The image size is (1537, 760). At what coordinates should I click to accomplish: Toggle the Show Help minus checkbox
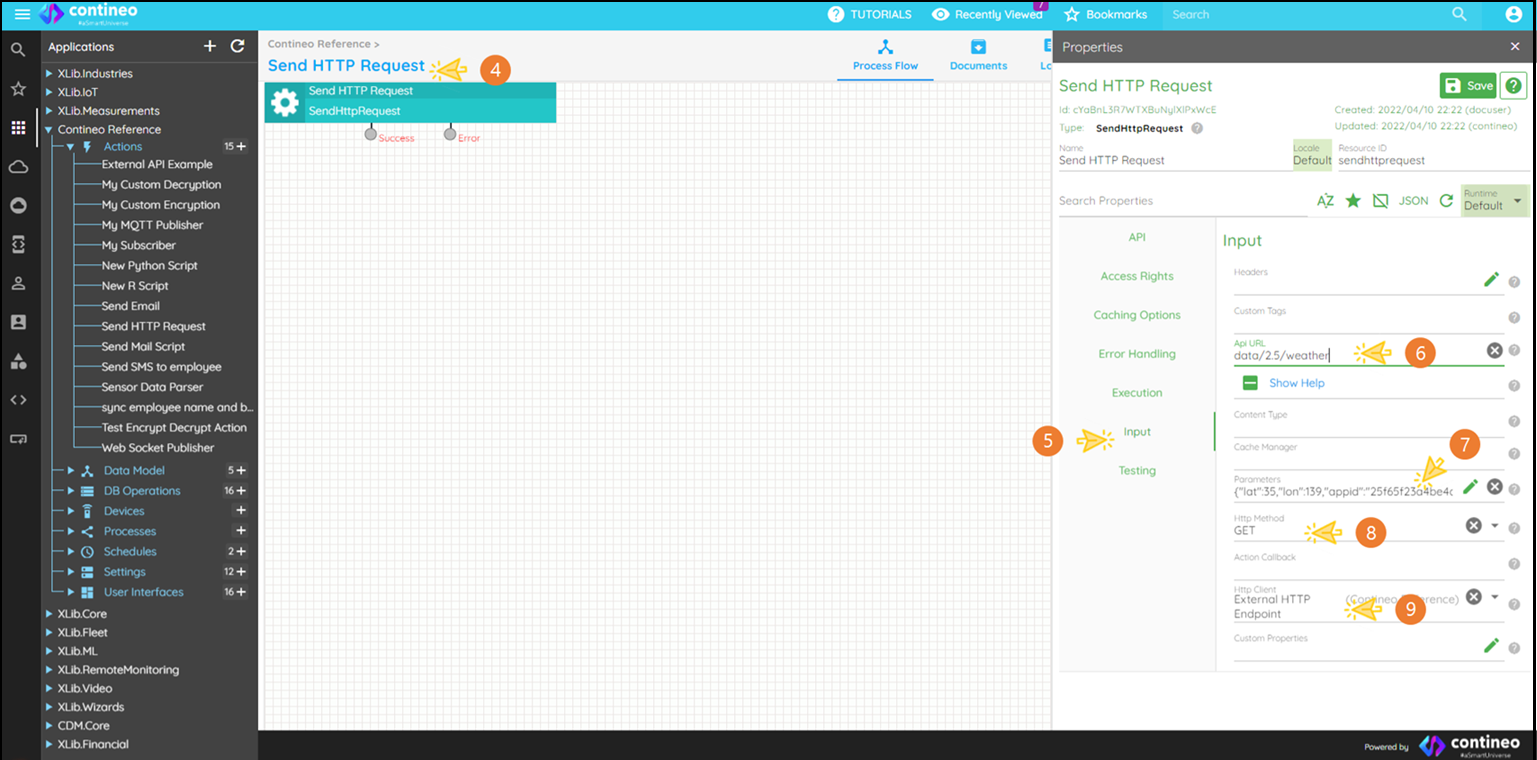click(1250, 383)
